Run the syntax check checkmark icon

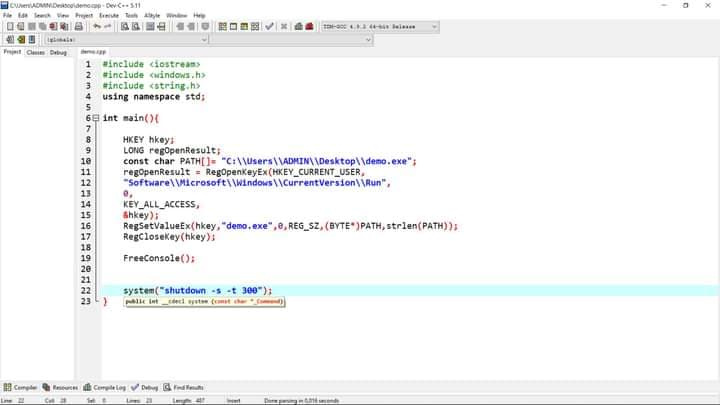click(270, 27)
